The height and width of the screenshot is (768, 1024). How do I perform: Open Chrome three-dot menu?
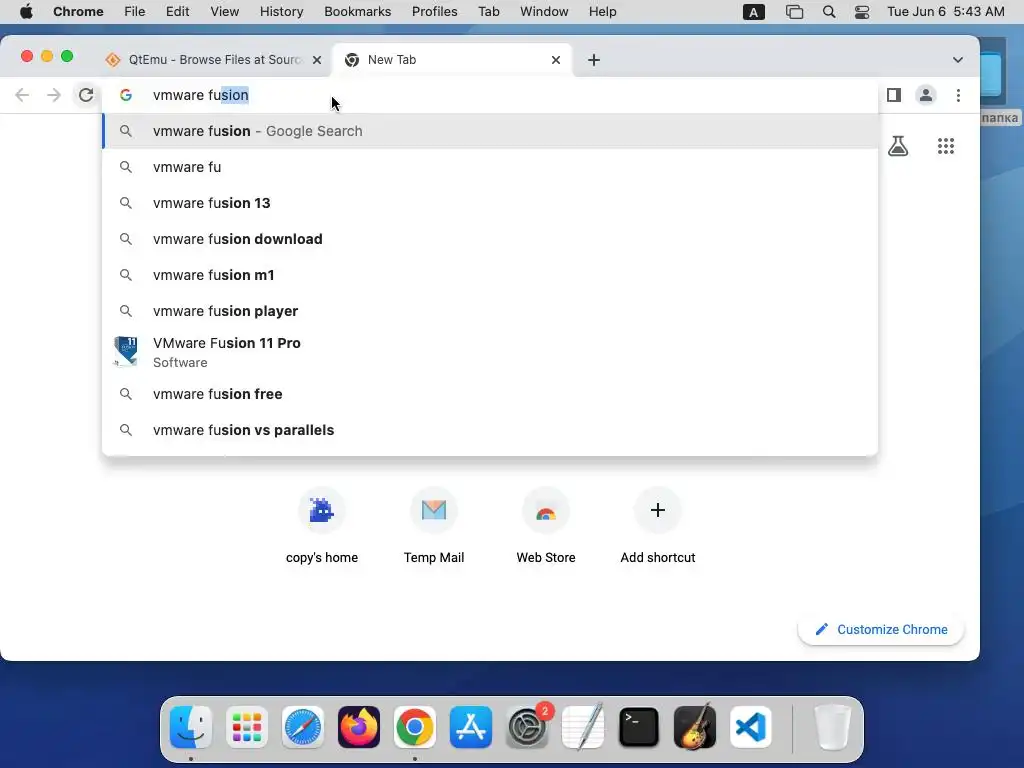point(958,95)
